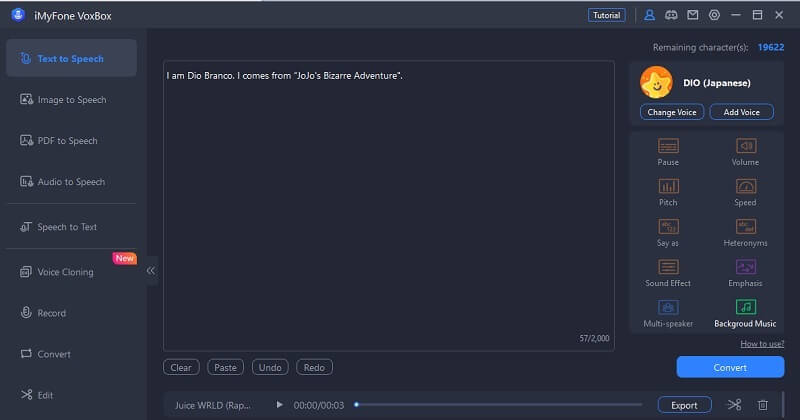Click the Export button
This screenshot has width=800, height=420.
click(x=684, y=405)
